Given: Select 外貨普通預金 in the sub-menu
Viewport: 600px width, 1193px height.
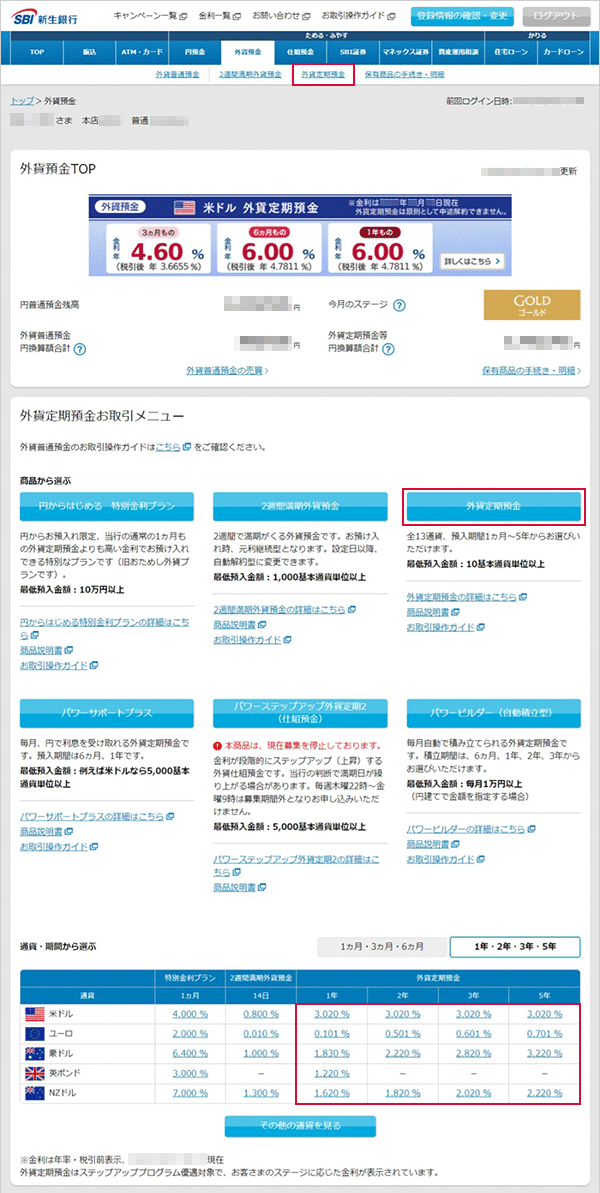Looking at the screenshot, I should 176,75.
